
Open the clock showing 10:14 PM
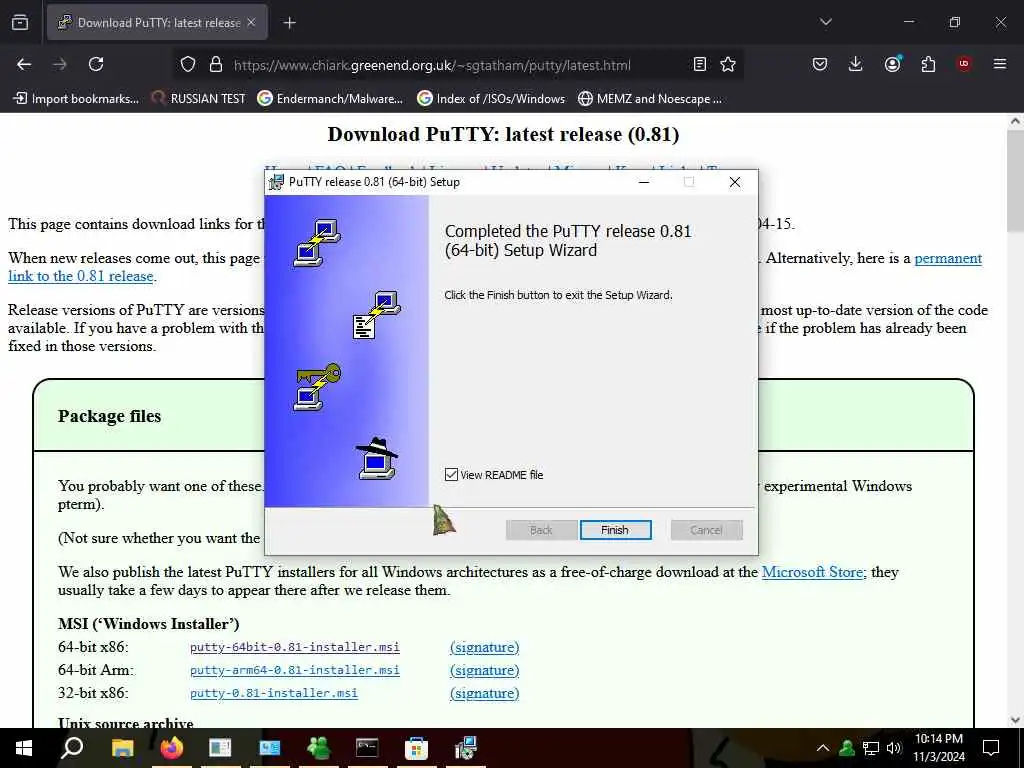coord(938,748)
